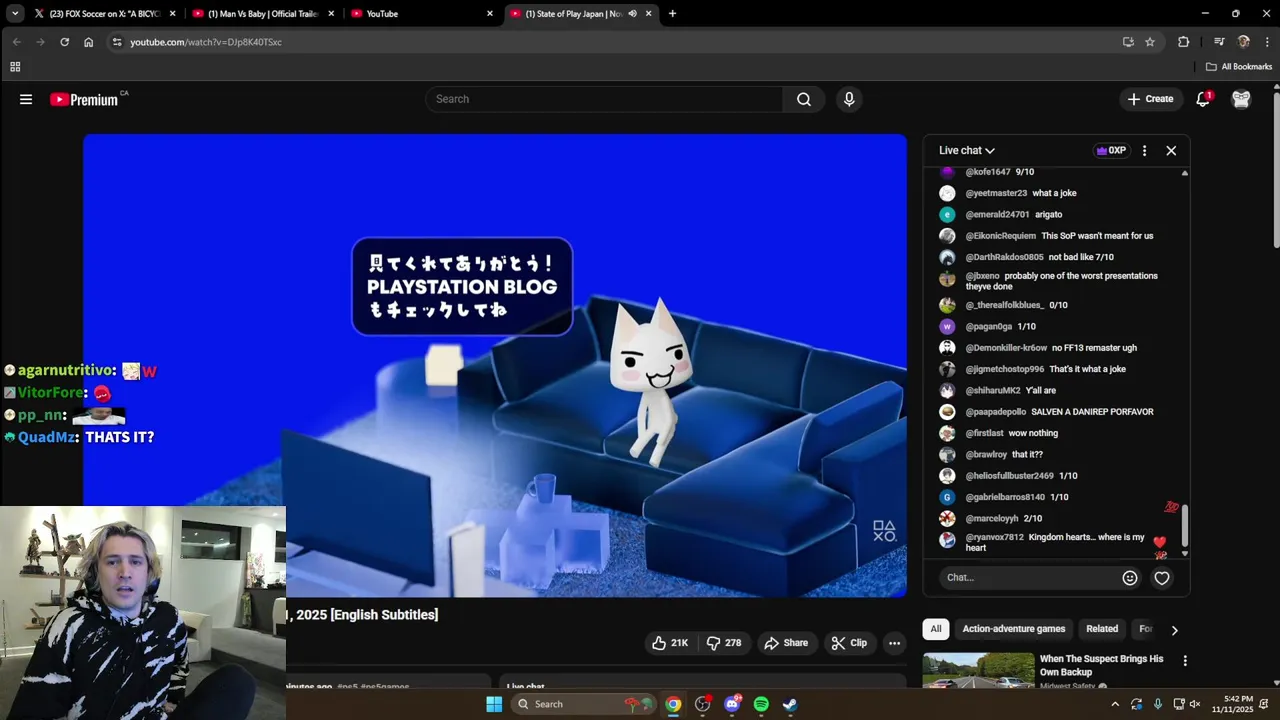
Task: Open the tab search dropdown
Action: (13, 14)
